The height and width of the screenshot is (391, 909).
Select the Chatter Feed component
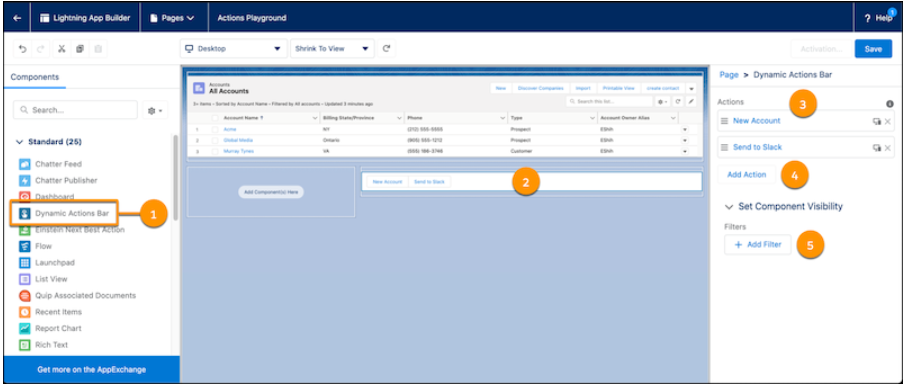50,164
